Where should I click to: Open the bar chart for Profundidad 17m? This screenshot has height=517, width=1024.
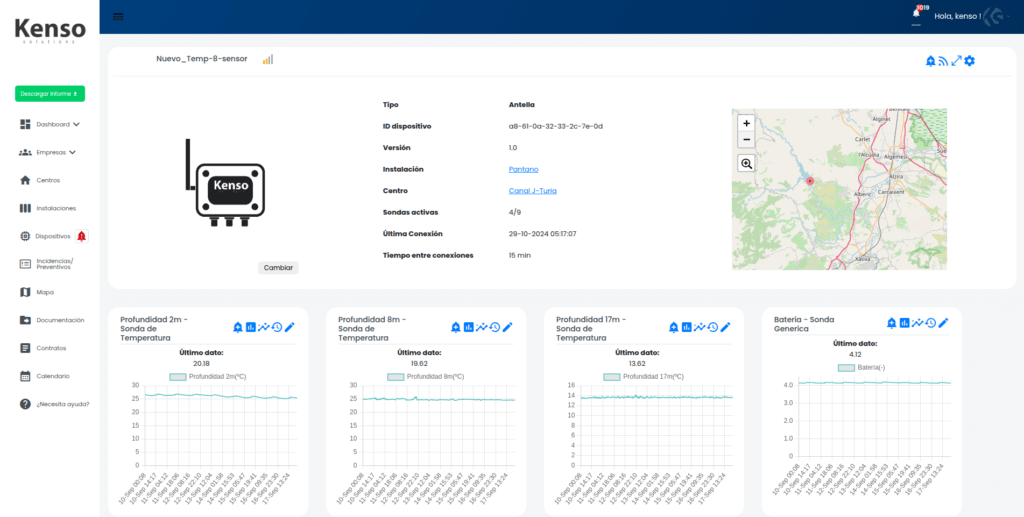pos(687,327)
